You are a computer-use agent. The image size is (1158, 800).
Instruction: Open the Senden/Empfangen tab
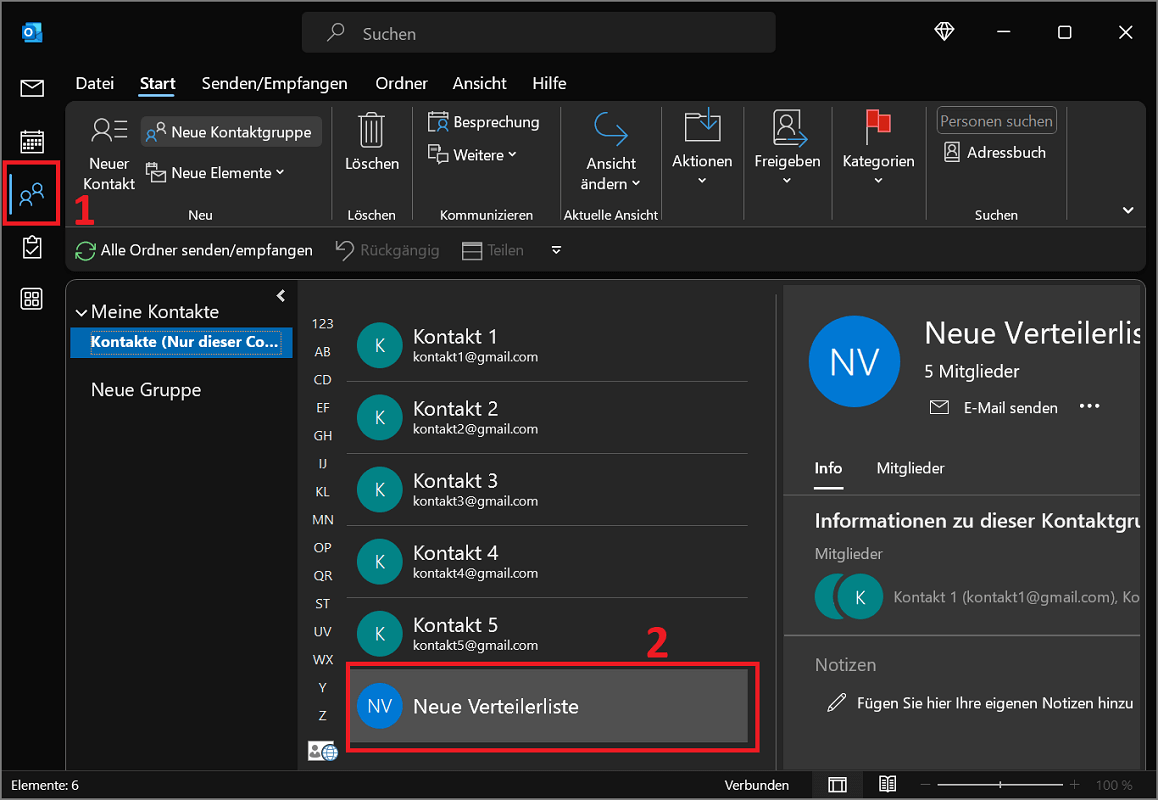[274, 83]
